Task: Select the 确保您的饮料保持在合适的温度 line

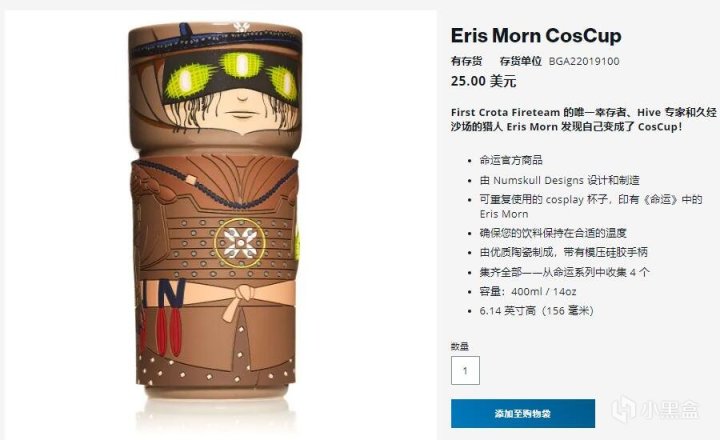Action: (553, 233)
